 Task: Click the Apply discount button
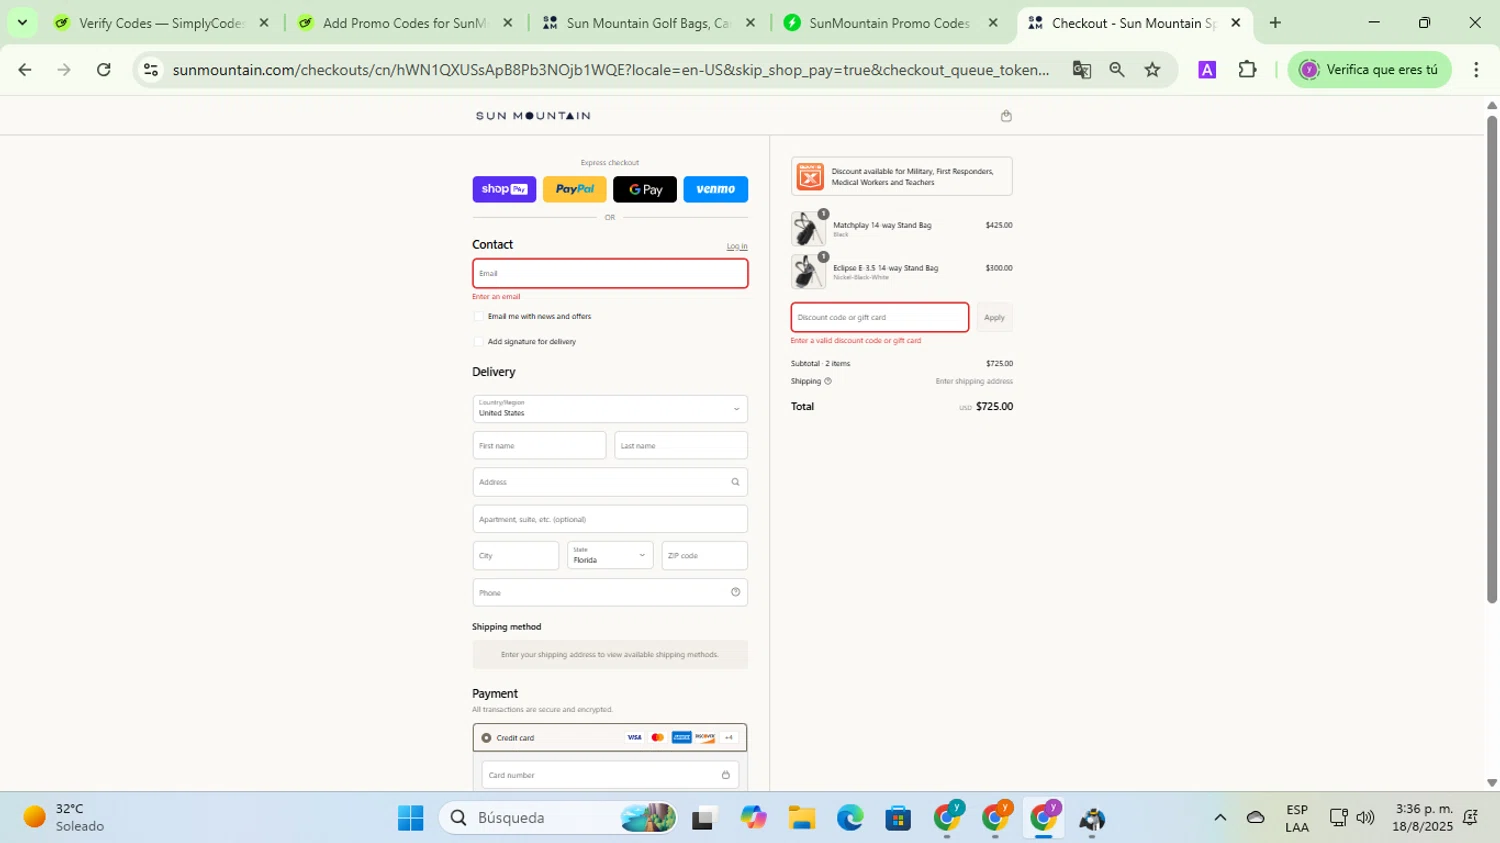click(994, 317)
